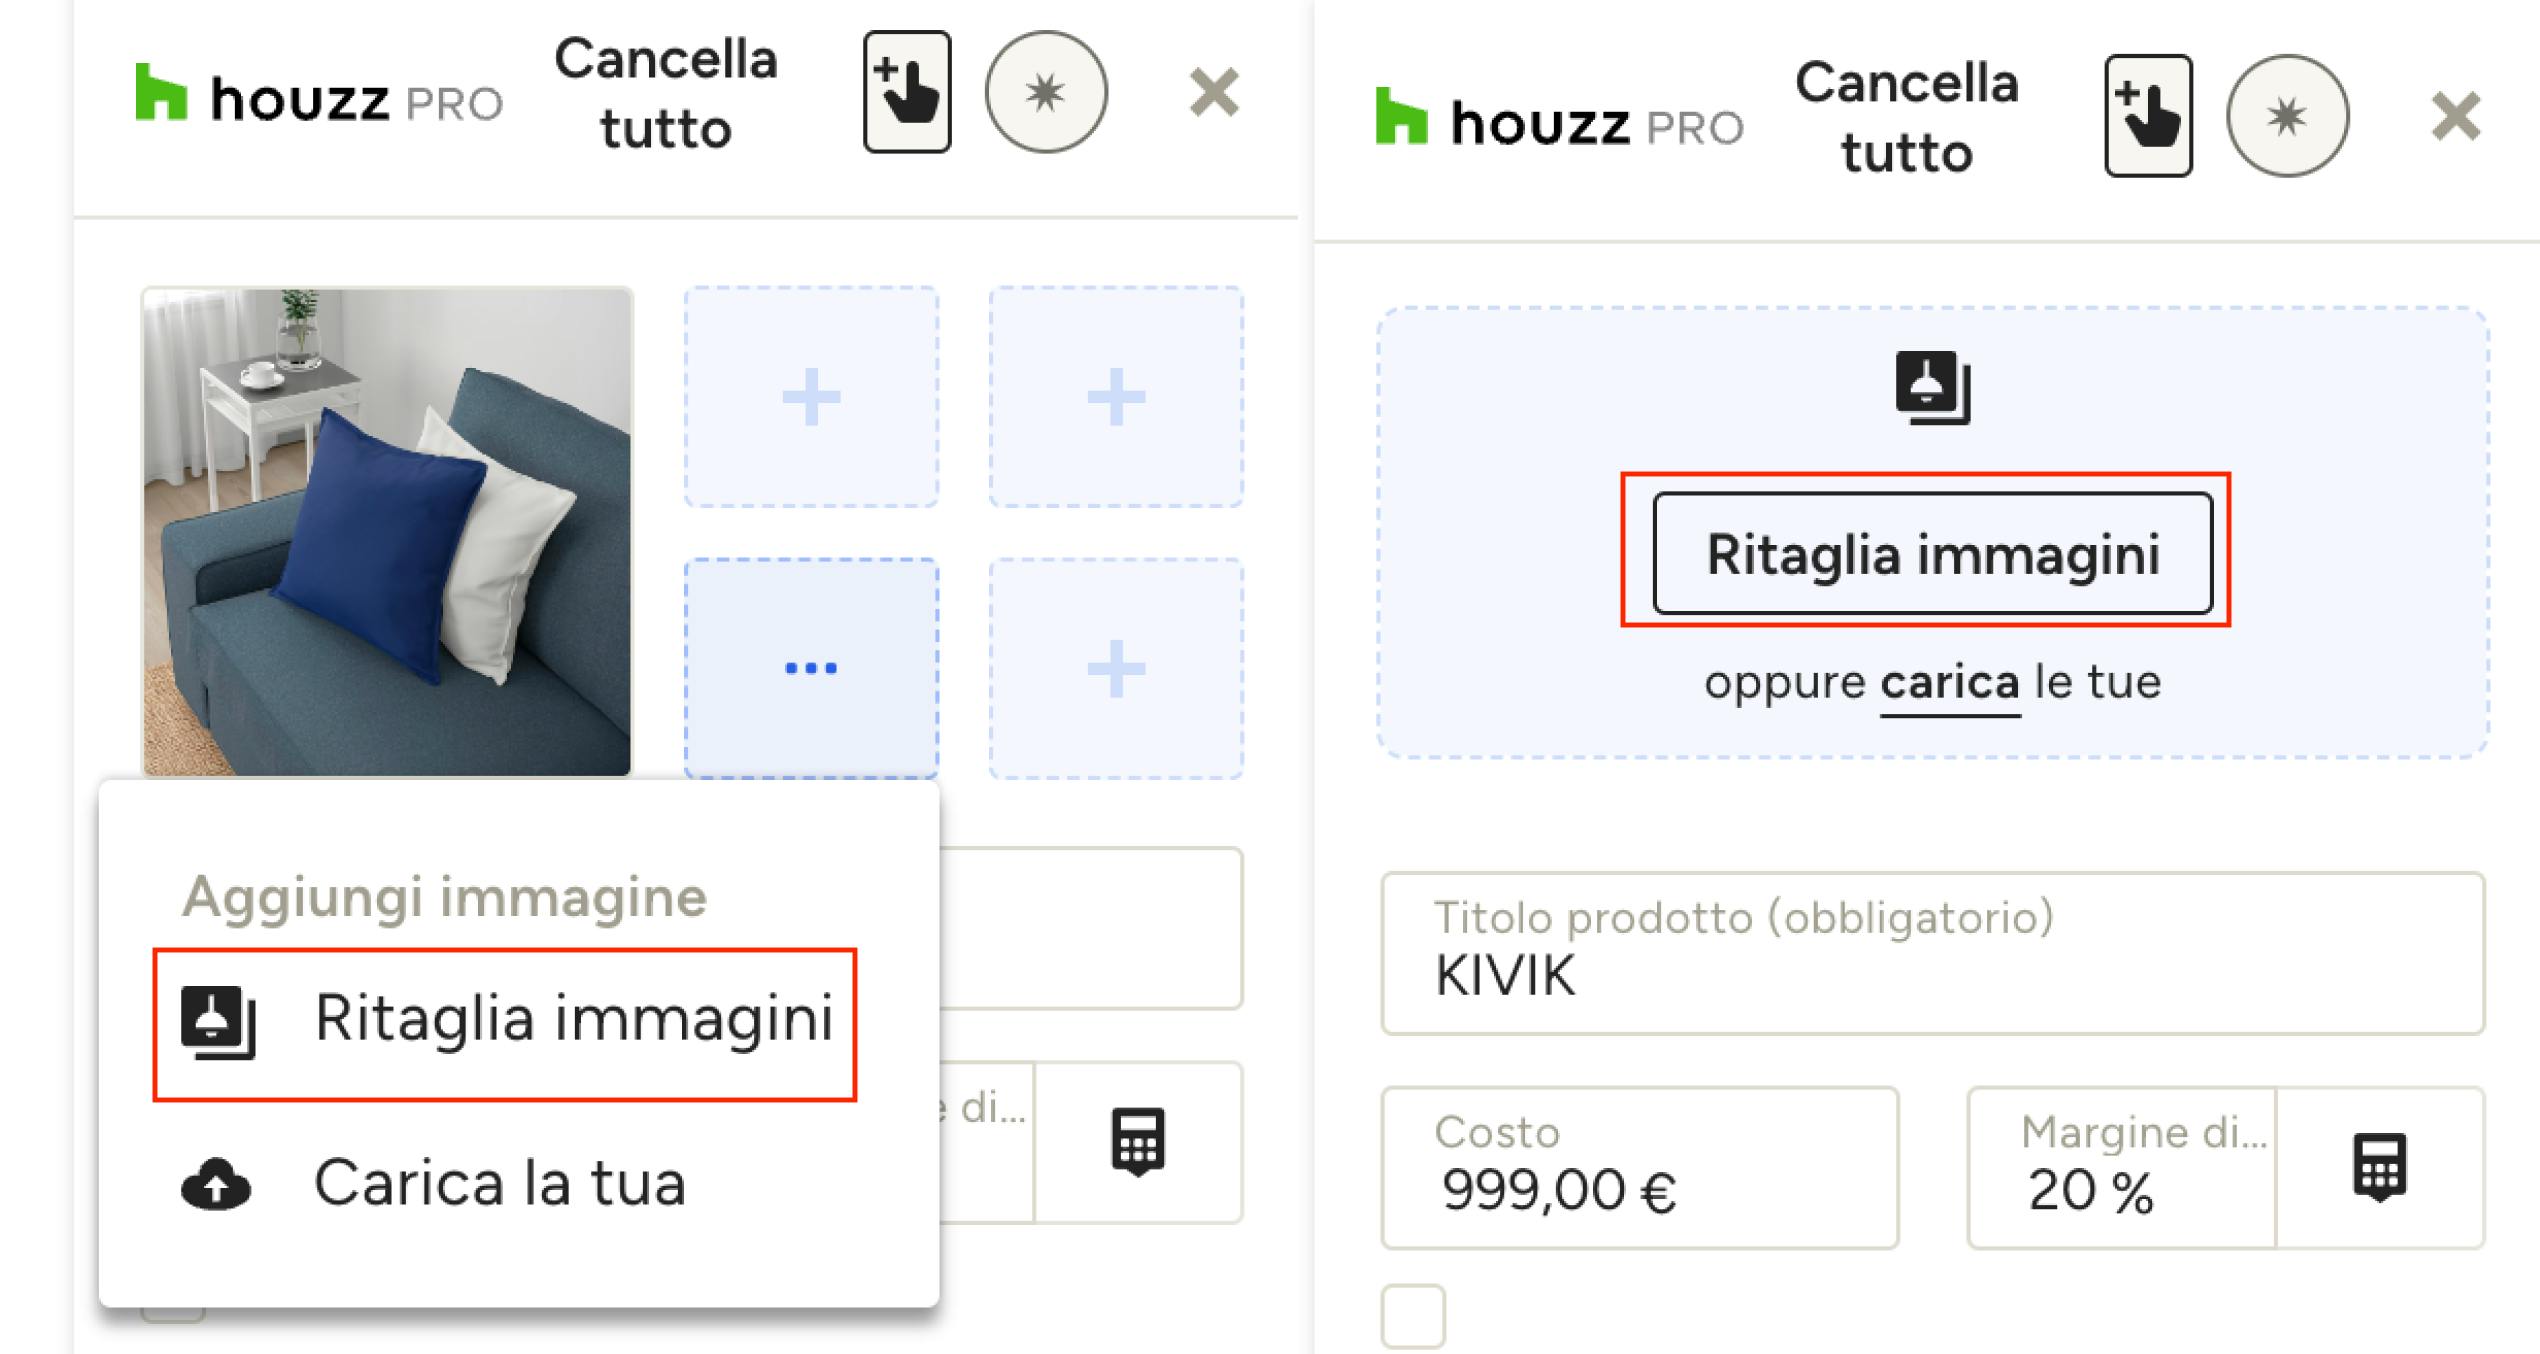Click the Titolo prodotto field containing KIVIK
This screenshot has width=2540, height=1354.
click(x=1932, y=953)
